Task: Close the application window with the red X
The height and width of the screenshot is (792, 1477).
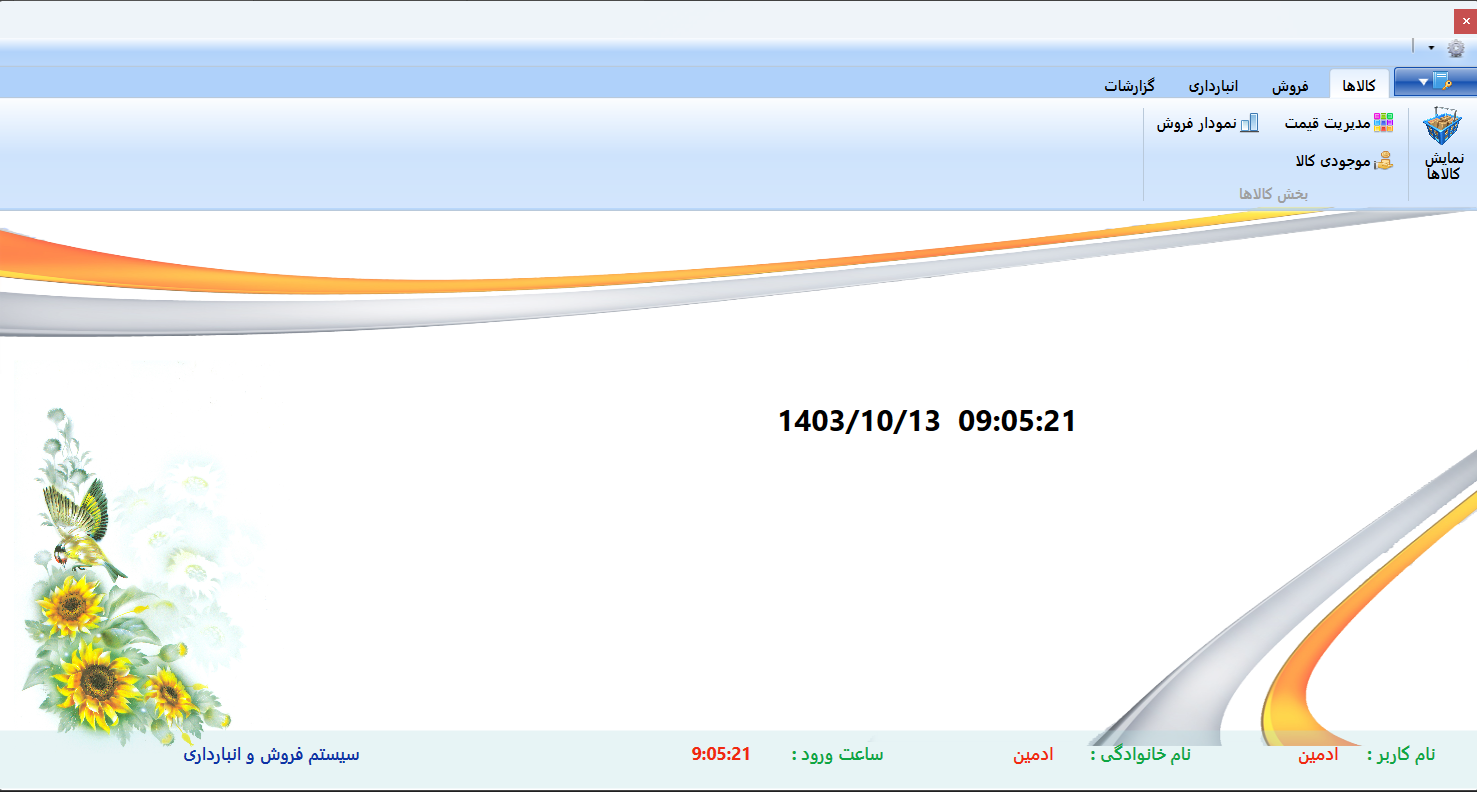Action: coord(1466,21)
